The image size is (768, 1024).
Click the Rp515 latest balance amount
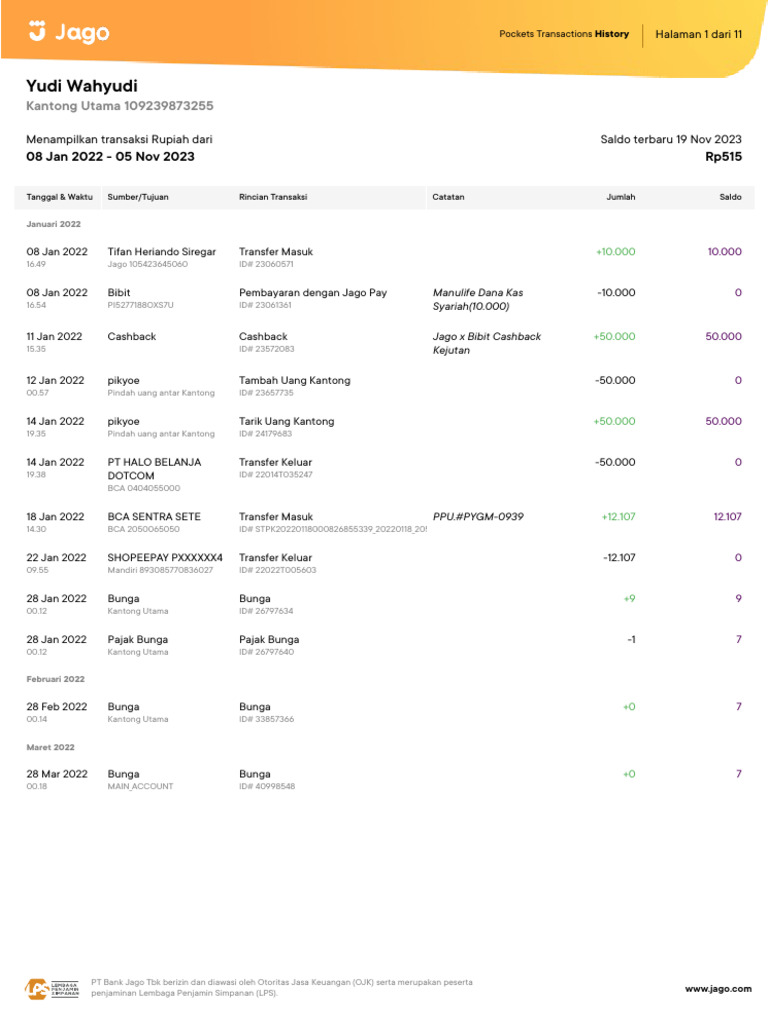(723, 156)
